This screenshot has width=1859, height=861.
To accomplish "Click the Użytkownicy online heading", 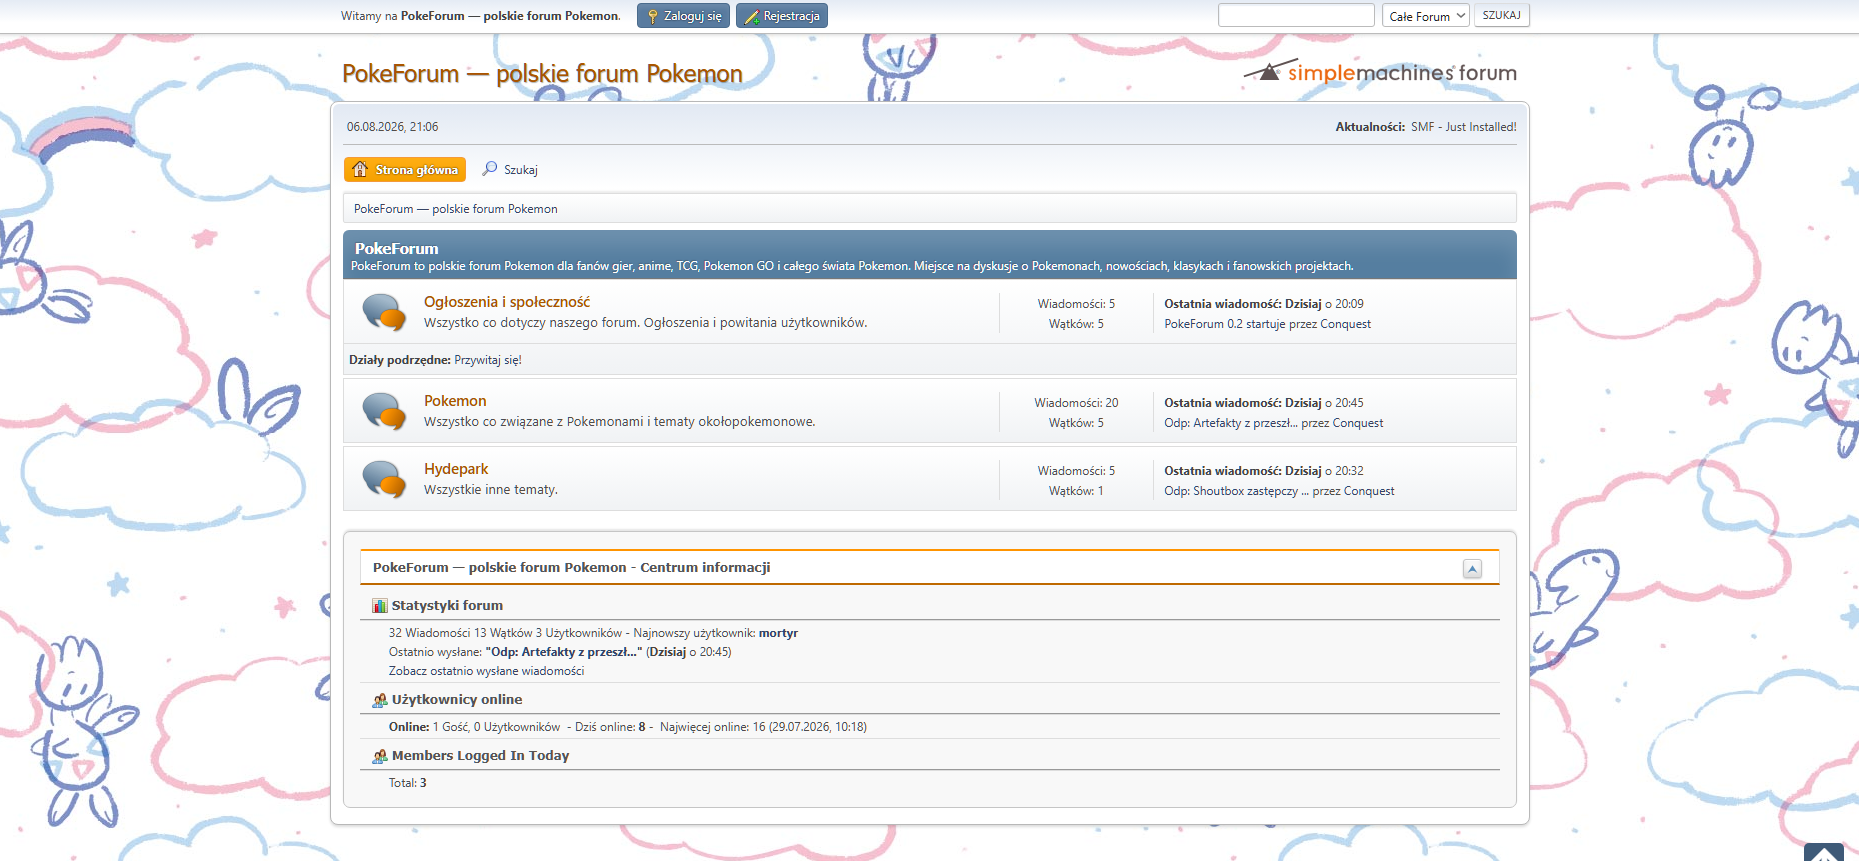I will click(457, 700).
